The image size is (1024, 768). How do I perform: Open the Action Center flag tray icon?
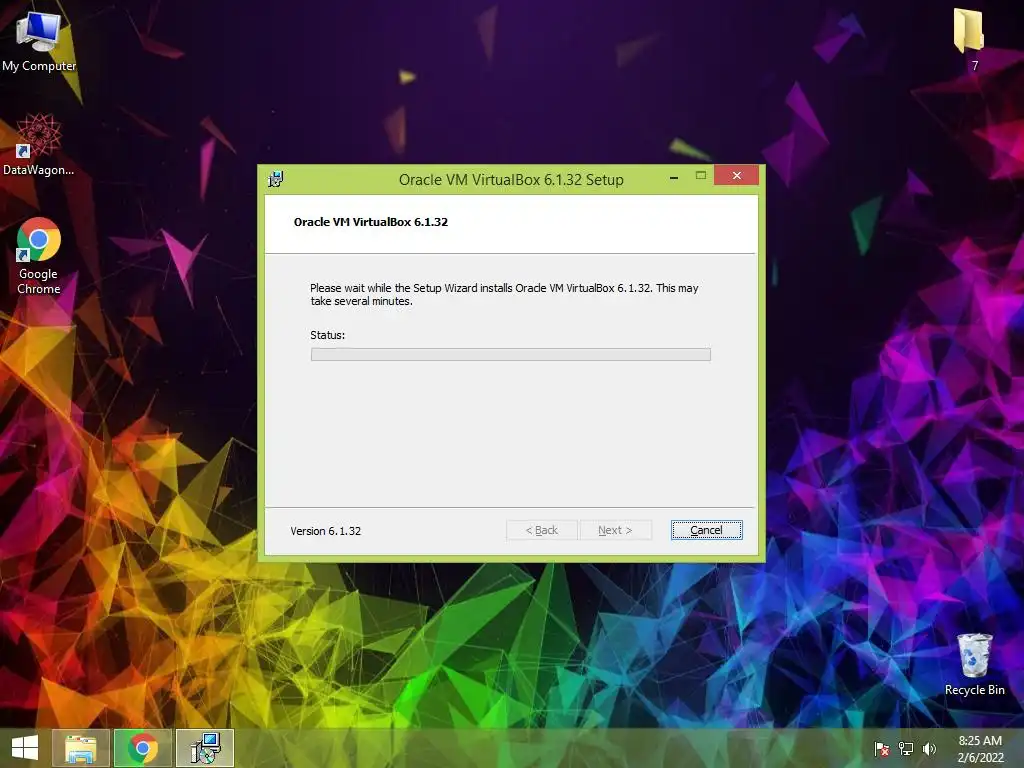pyautogui.click(x=881, y=748)
